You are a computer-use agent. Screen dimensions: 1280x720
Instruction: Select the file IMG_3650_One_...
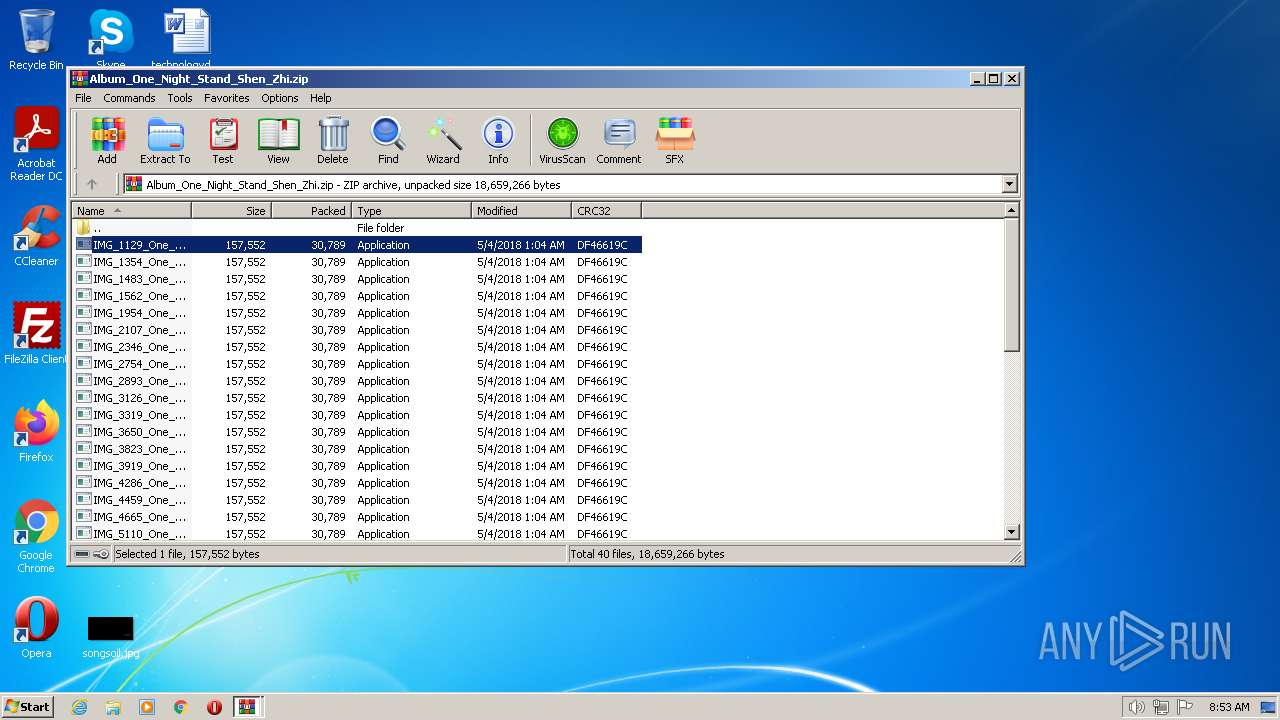click(357, 432)
